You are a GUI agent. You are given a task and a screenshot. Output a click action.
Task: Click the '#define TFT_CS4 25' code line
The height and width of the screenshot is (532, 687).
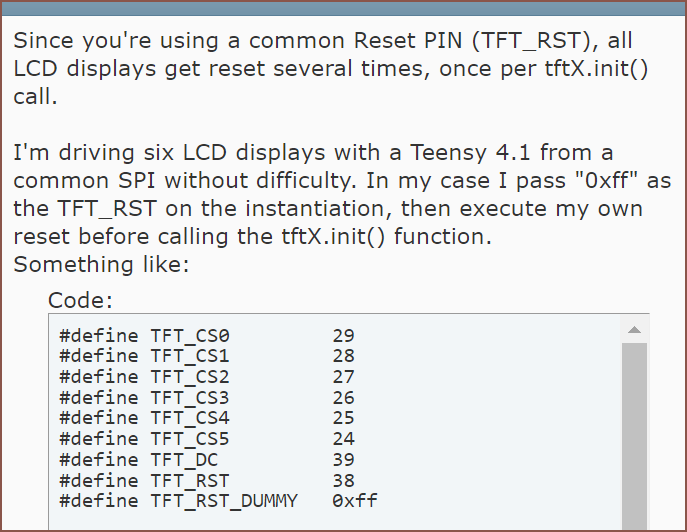[207, 418]
